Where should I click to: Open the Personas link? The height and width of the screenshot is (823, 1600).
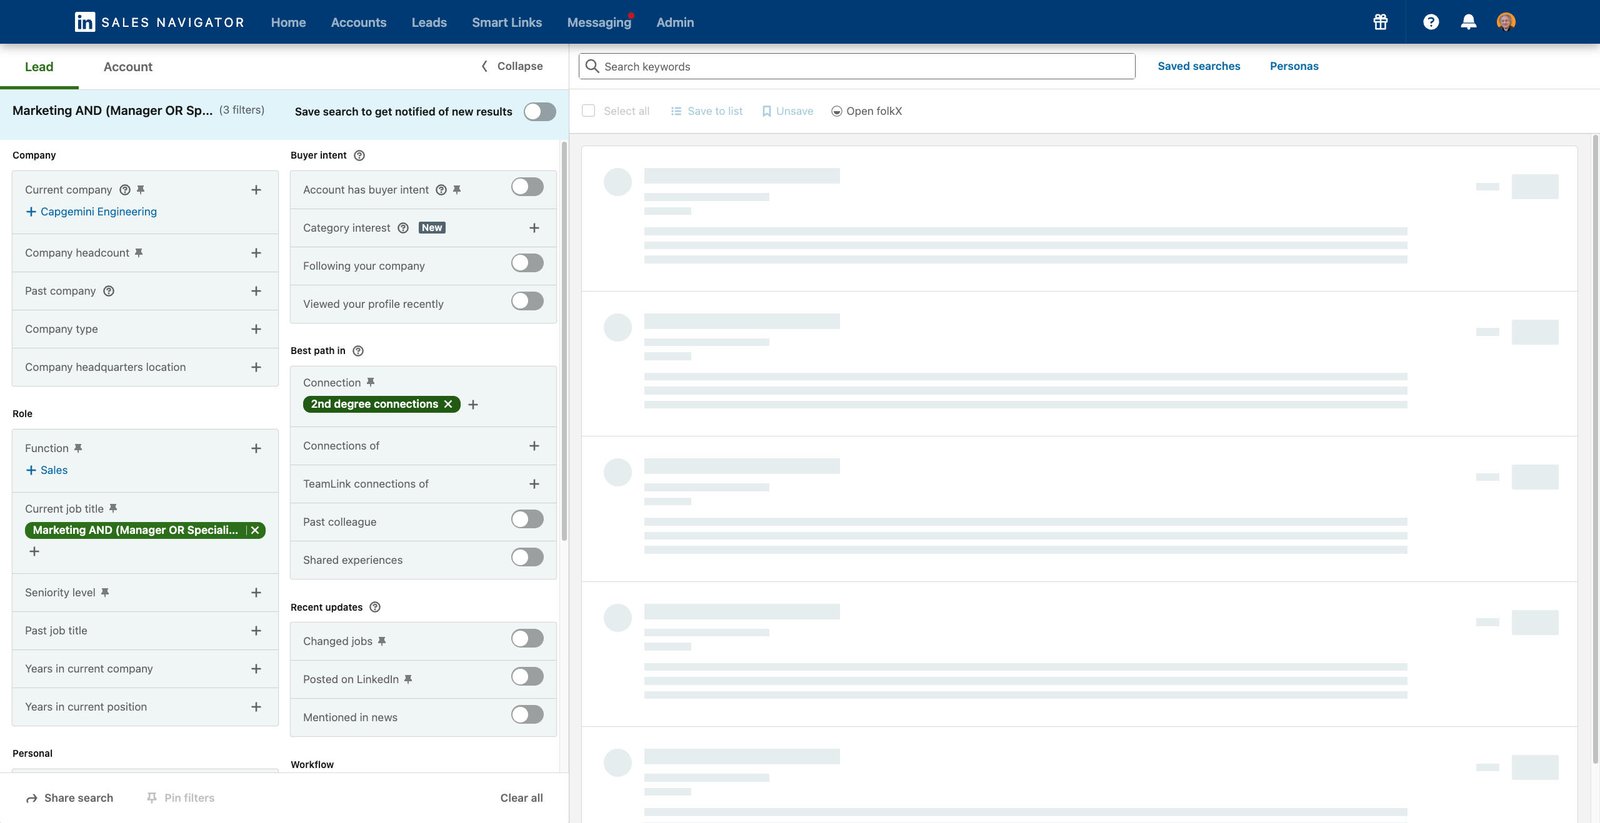[x=1294, y=66]
